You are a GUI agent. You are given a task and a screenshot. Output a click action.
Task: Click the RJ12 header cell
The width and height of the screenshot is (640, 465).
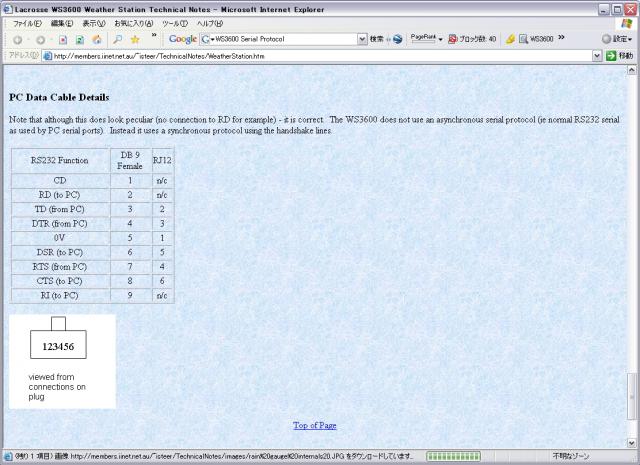tap(162, 160)
